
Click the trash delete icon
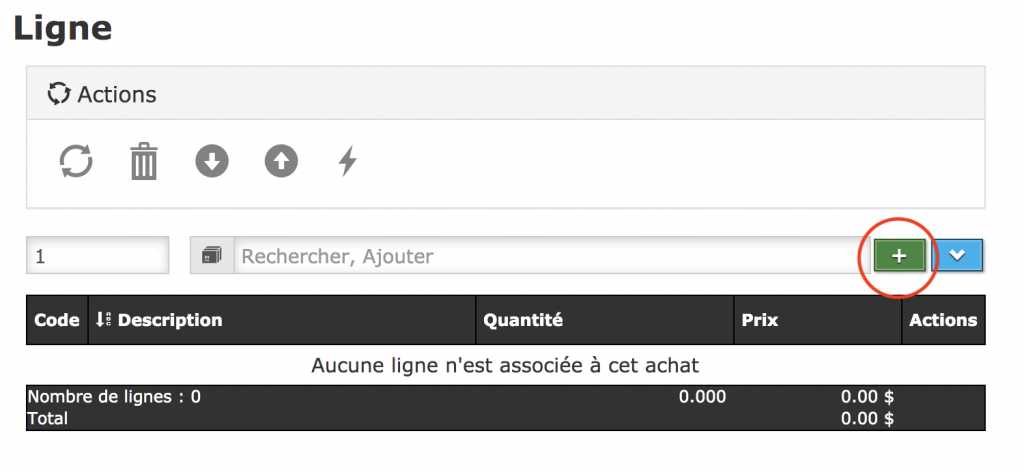point(144,161)
